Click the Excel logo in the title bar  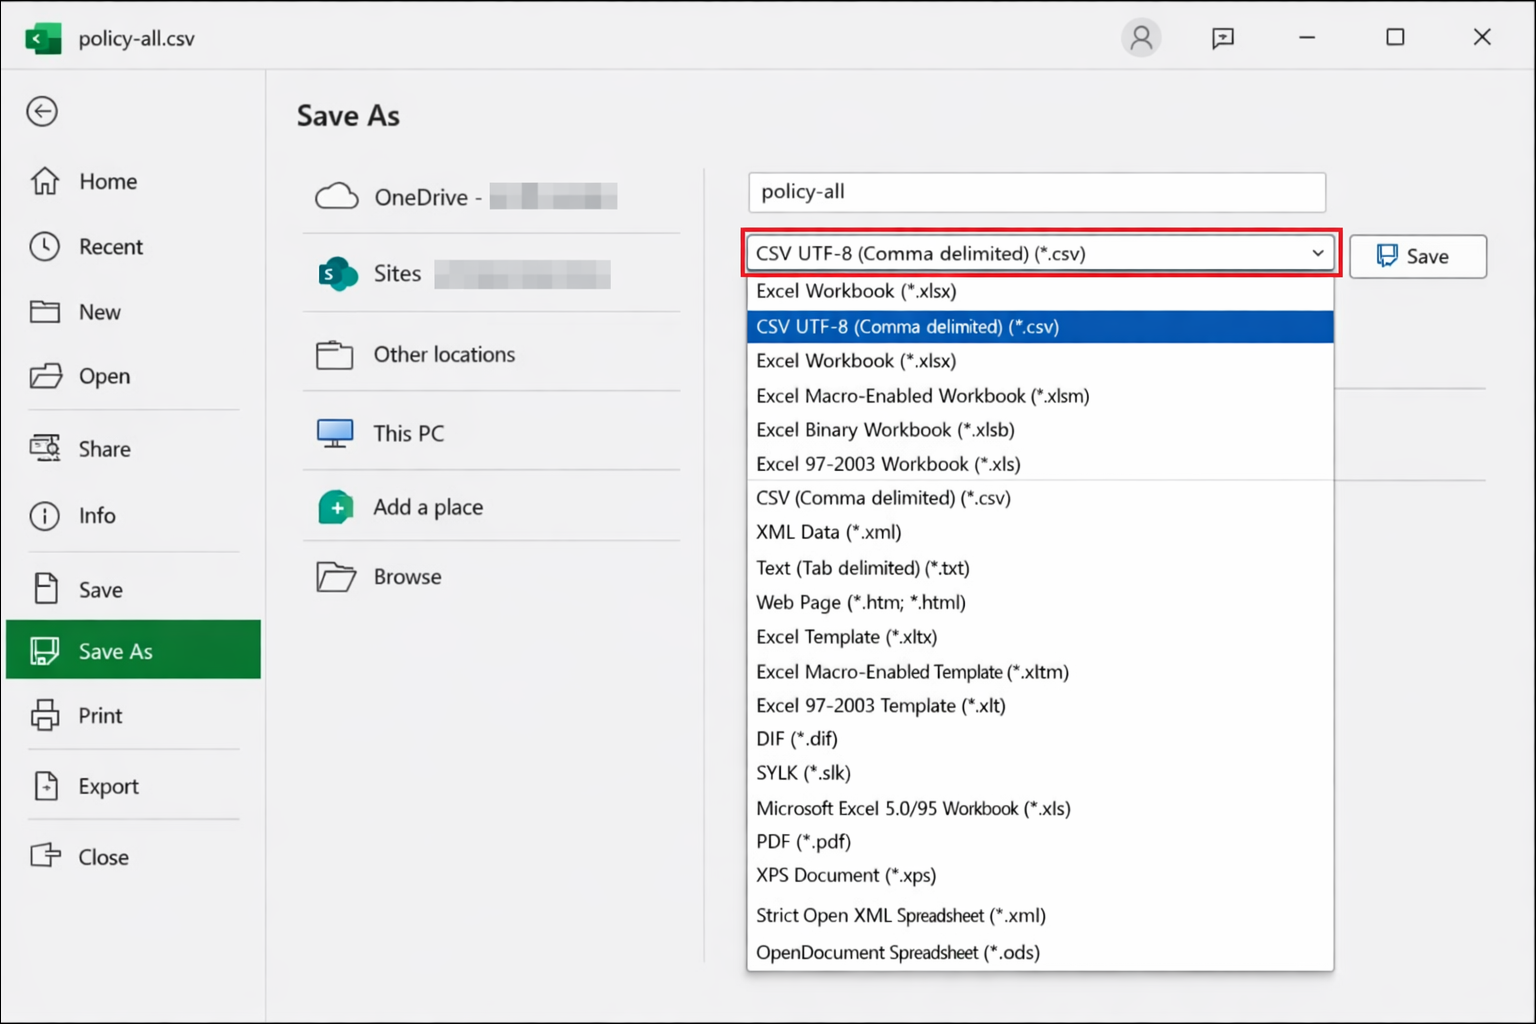43,39
